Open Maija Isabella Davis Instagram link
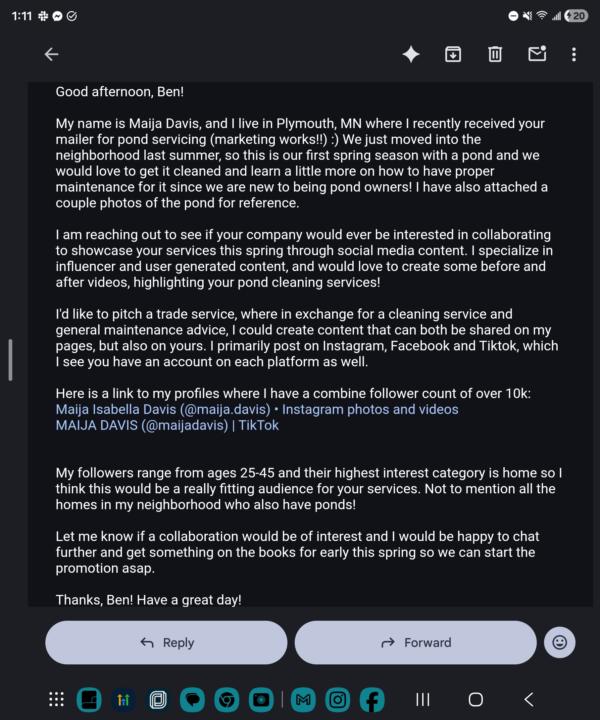 tap(257, 409)
